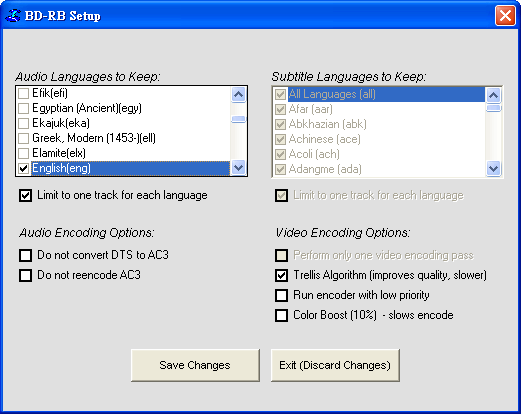Click the BD-RB Setup title bar icon
The height and width of the screenshot is (414, 521).
pyautogui.click(x=13, y=16)
